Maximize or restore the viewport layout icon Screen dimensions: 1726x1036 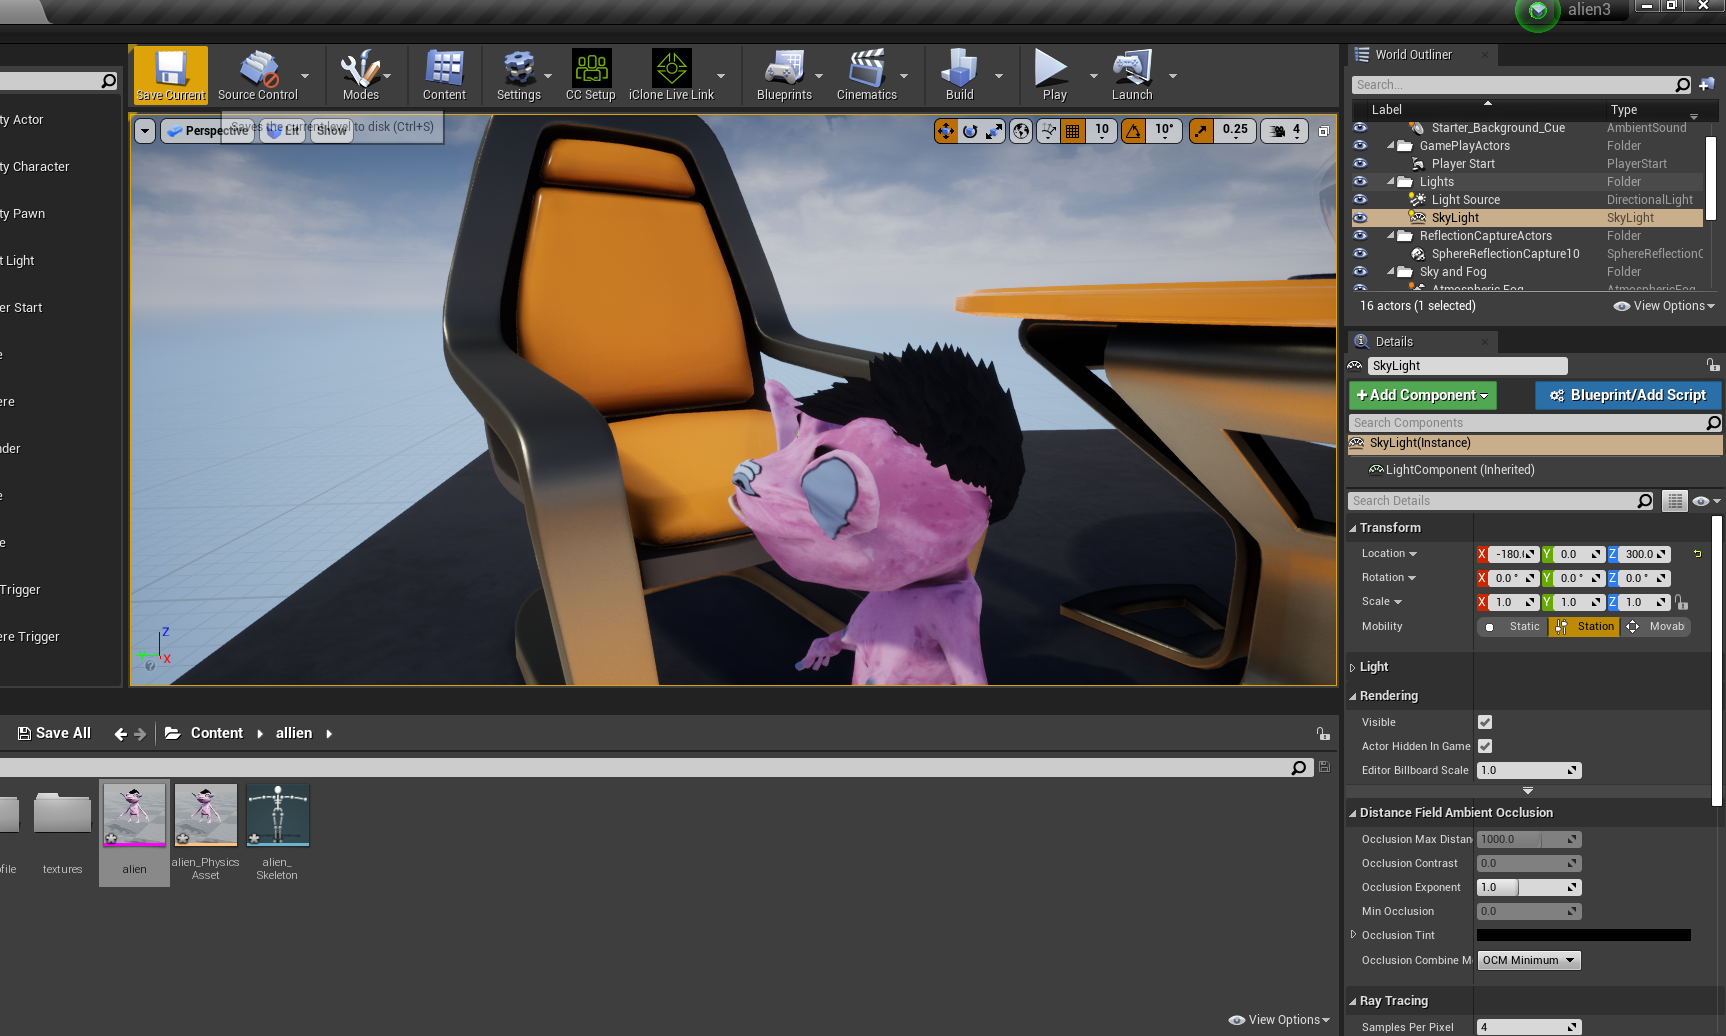(x=1323, y=131)
